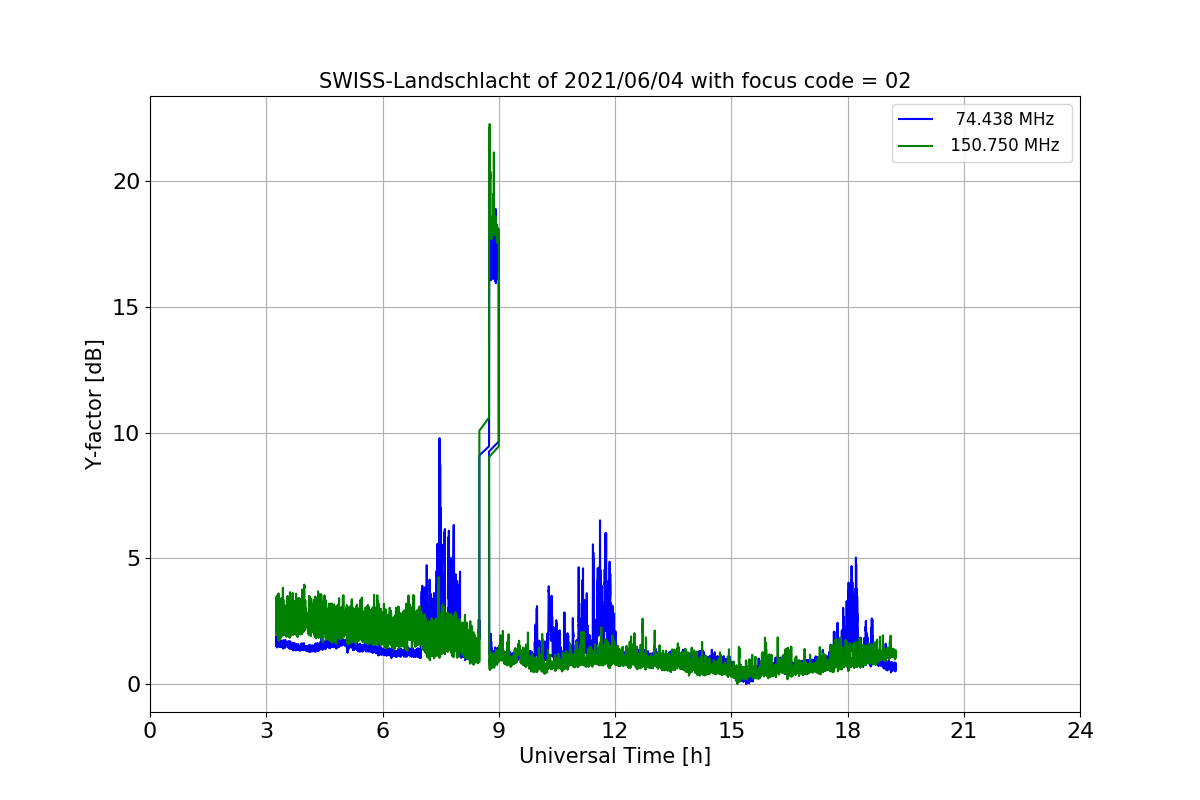Click the blue burst peak near 18 hours
Screen dimensions: 1200x800
coord(855,560)
